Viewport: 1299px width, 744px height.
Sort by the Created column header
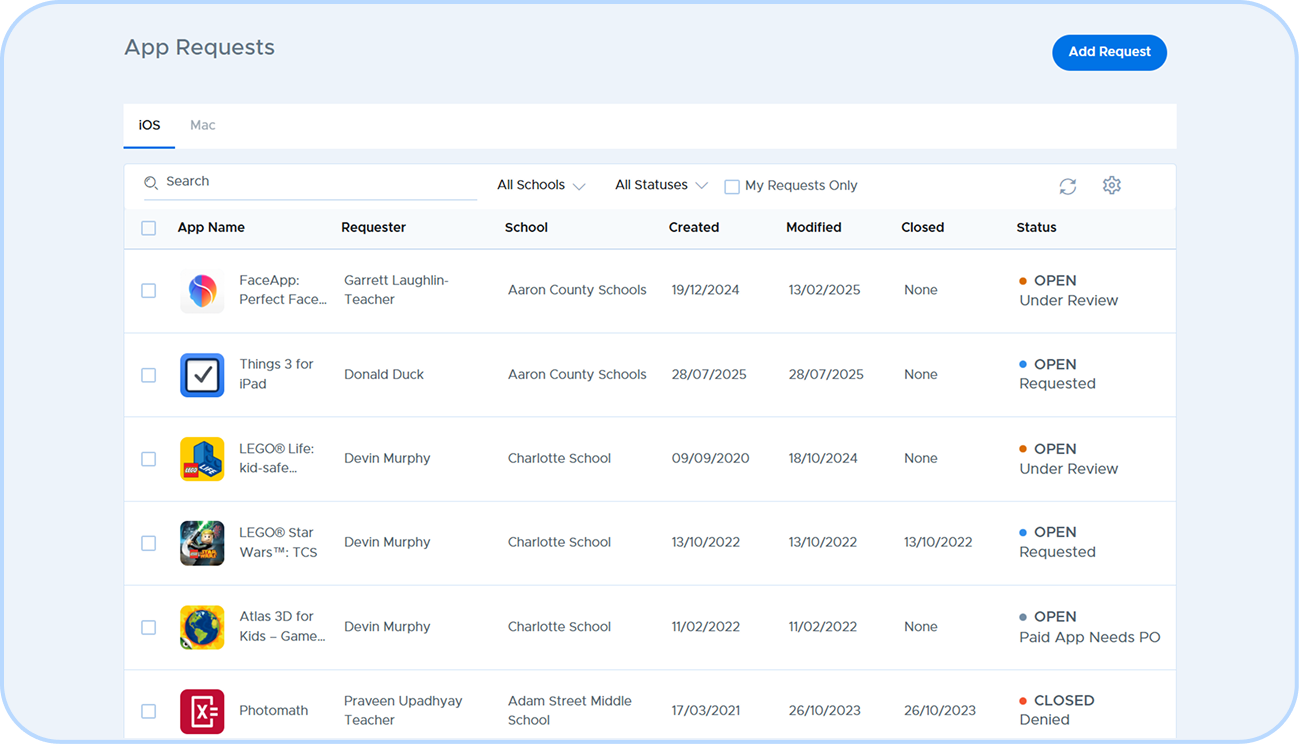(x=694, y=227)
